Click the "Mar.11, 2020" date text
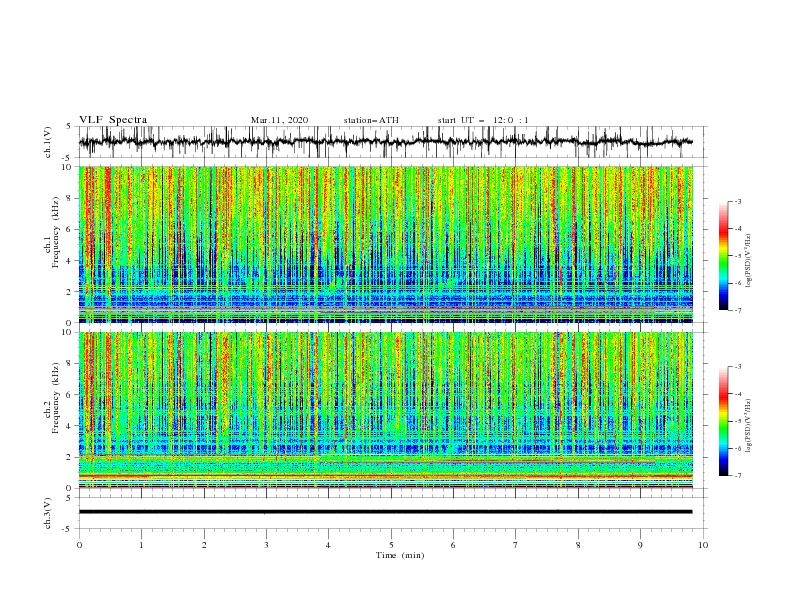 coord(279,120)
